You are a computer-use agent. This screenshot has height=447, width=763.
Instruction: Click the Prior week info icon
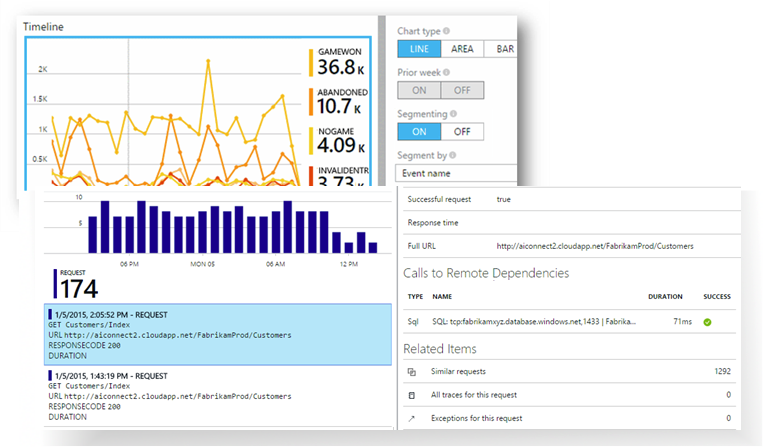coord(446,72)
